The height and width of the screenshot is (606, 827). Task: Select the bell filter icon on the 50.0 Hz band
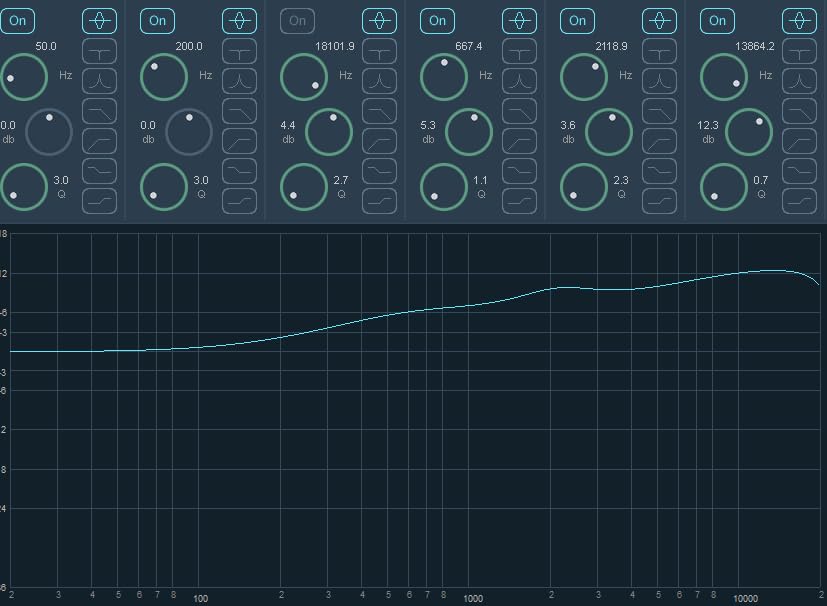click(x=100, y=21)
